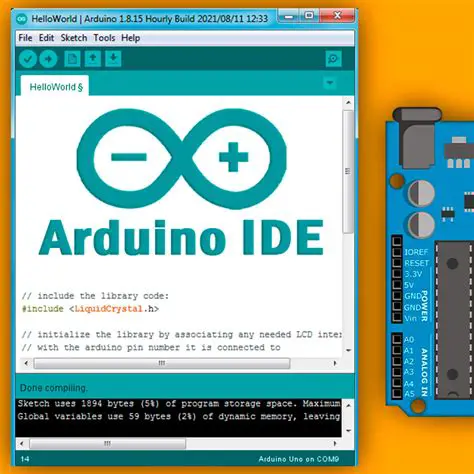Click the 'Global variables use 59 bytes' line
The width and height of the screenshot is (474, 474).
[x=178, y=416]
